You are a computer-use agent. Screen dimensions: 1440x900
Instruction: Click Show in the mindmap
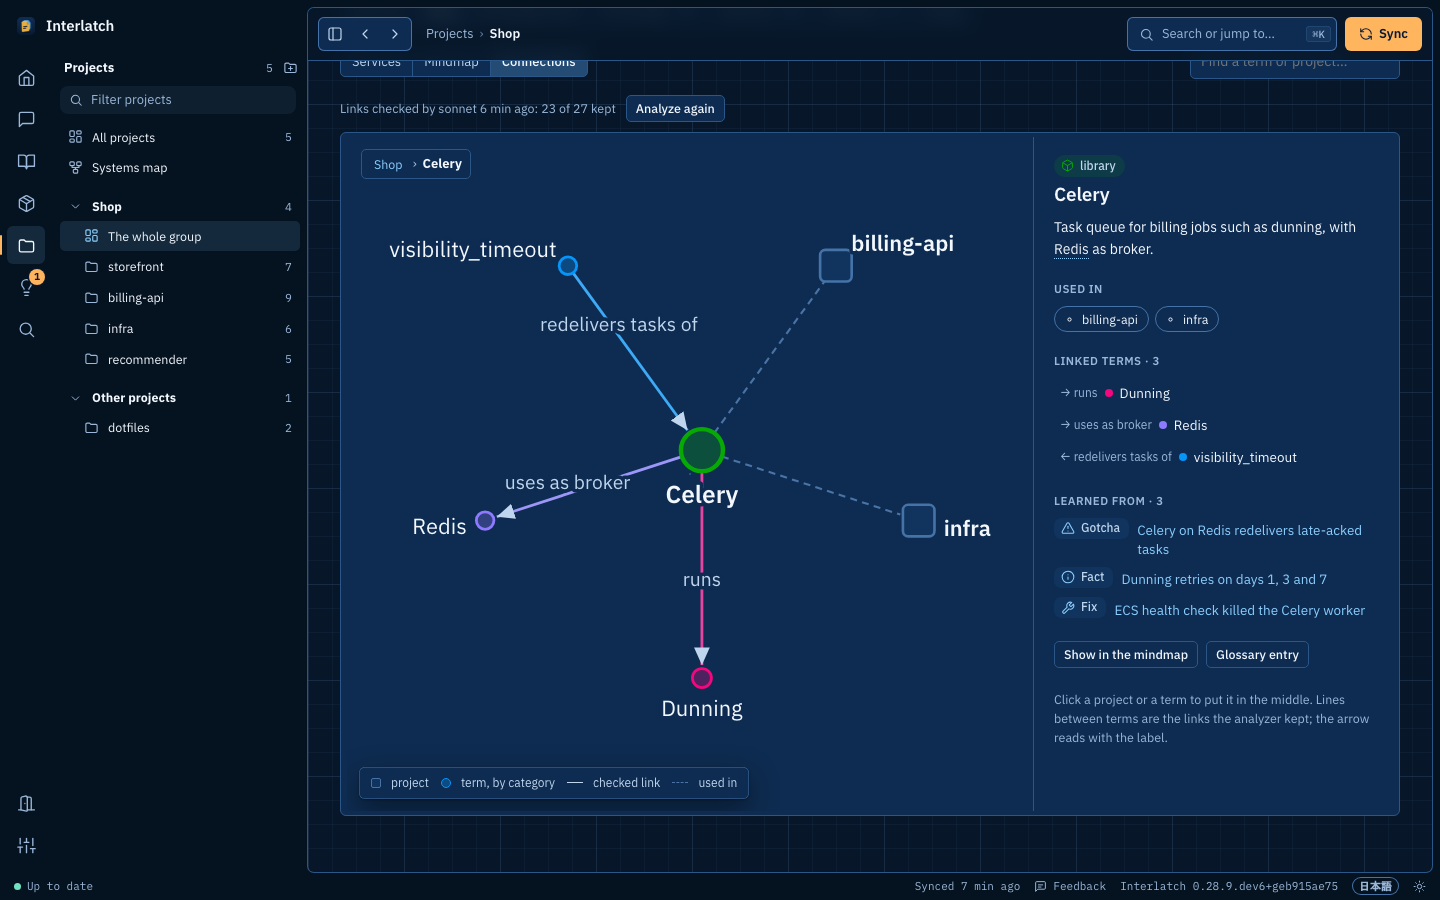tap(1126, 655)
